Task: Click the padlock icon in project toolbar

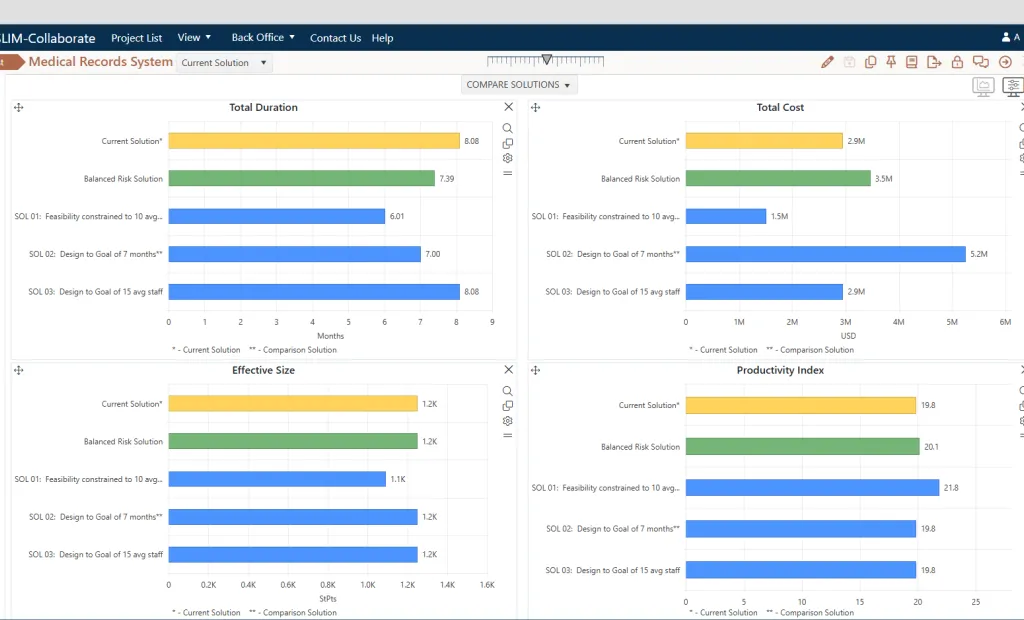Action: coord(957,62)
